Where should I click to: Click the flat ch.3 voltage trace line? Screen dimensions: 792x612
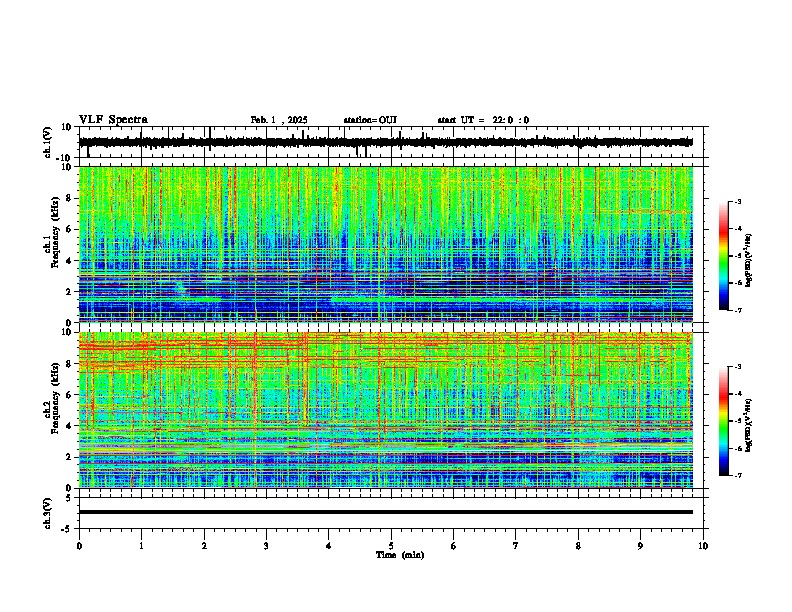386,512
